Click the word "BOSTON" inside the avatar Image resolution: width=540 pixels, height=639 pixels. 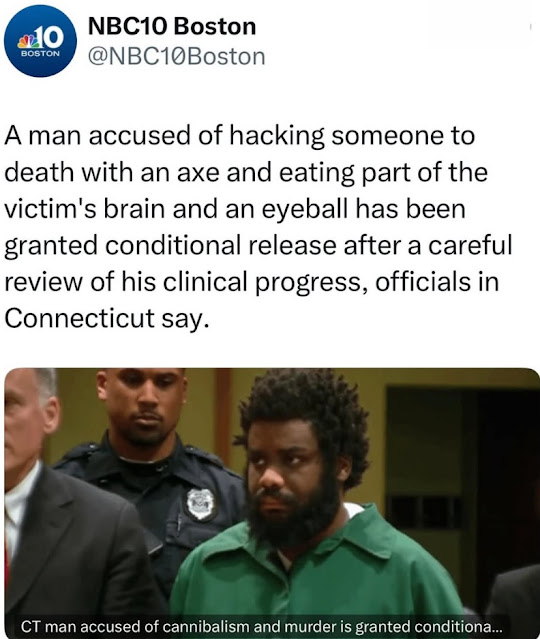[x=40, y=53]
